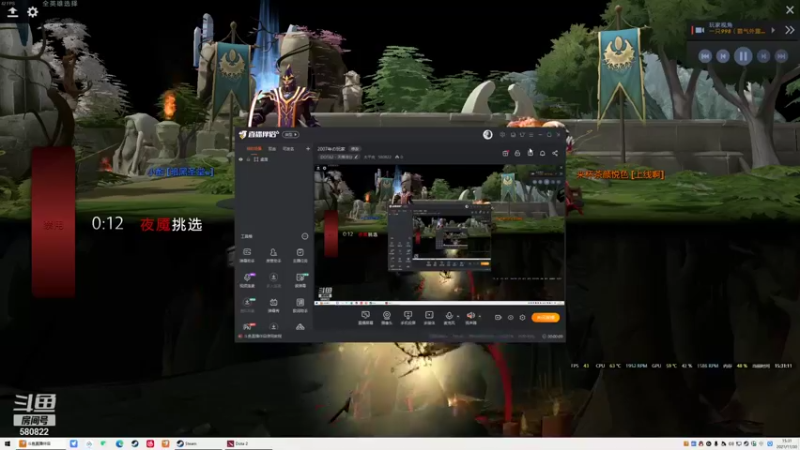Add the video window source below the preview

tap(429, 317)
